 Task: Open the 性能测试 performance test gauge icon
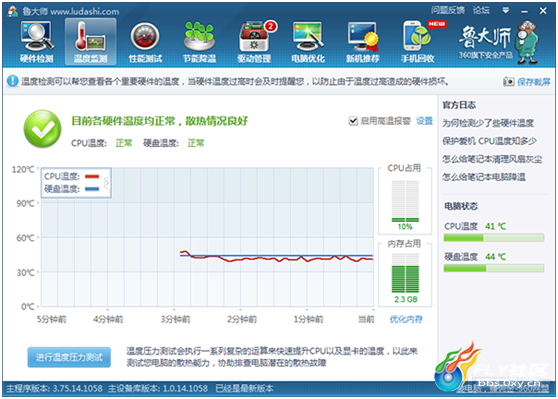pos(145,42)
